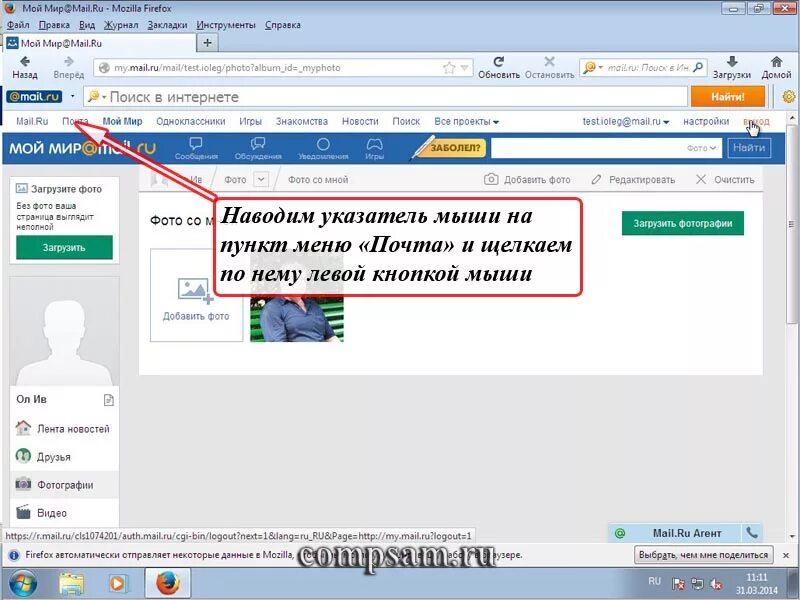The width and height of the screenshot is (800, 600).
Task: Open the Инструменты menu
Action: coord(226,25)
